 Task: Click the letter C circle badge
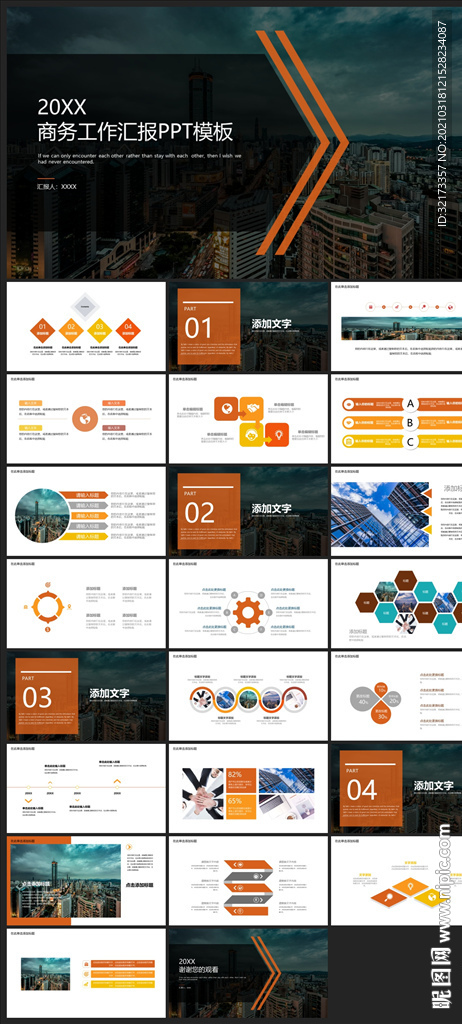(410, 442)
